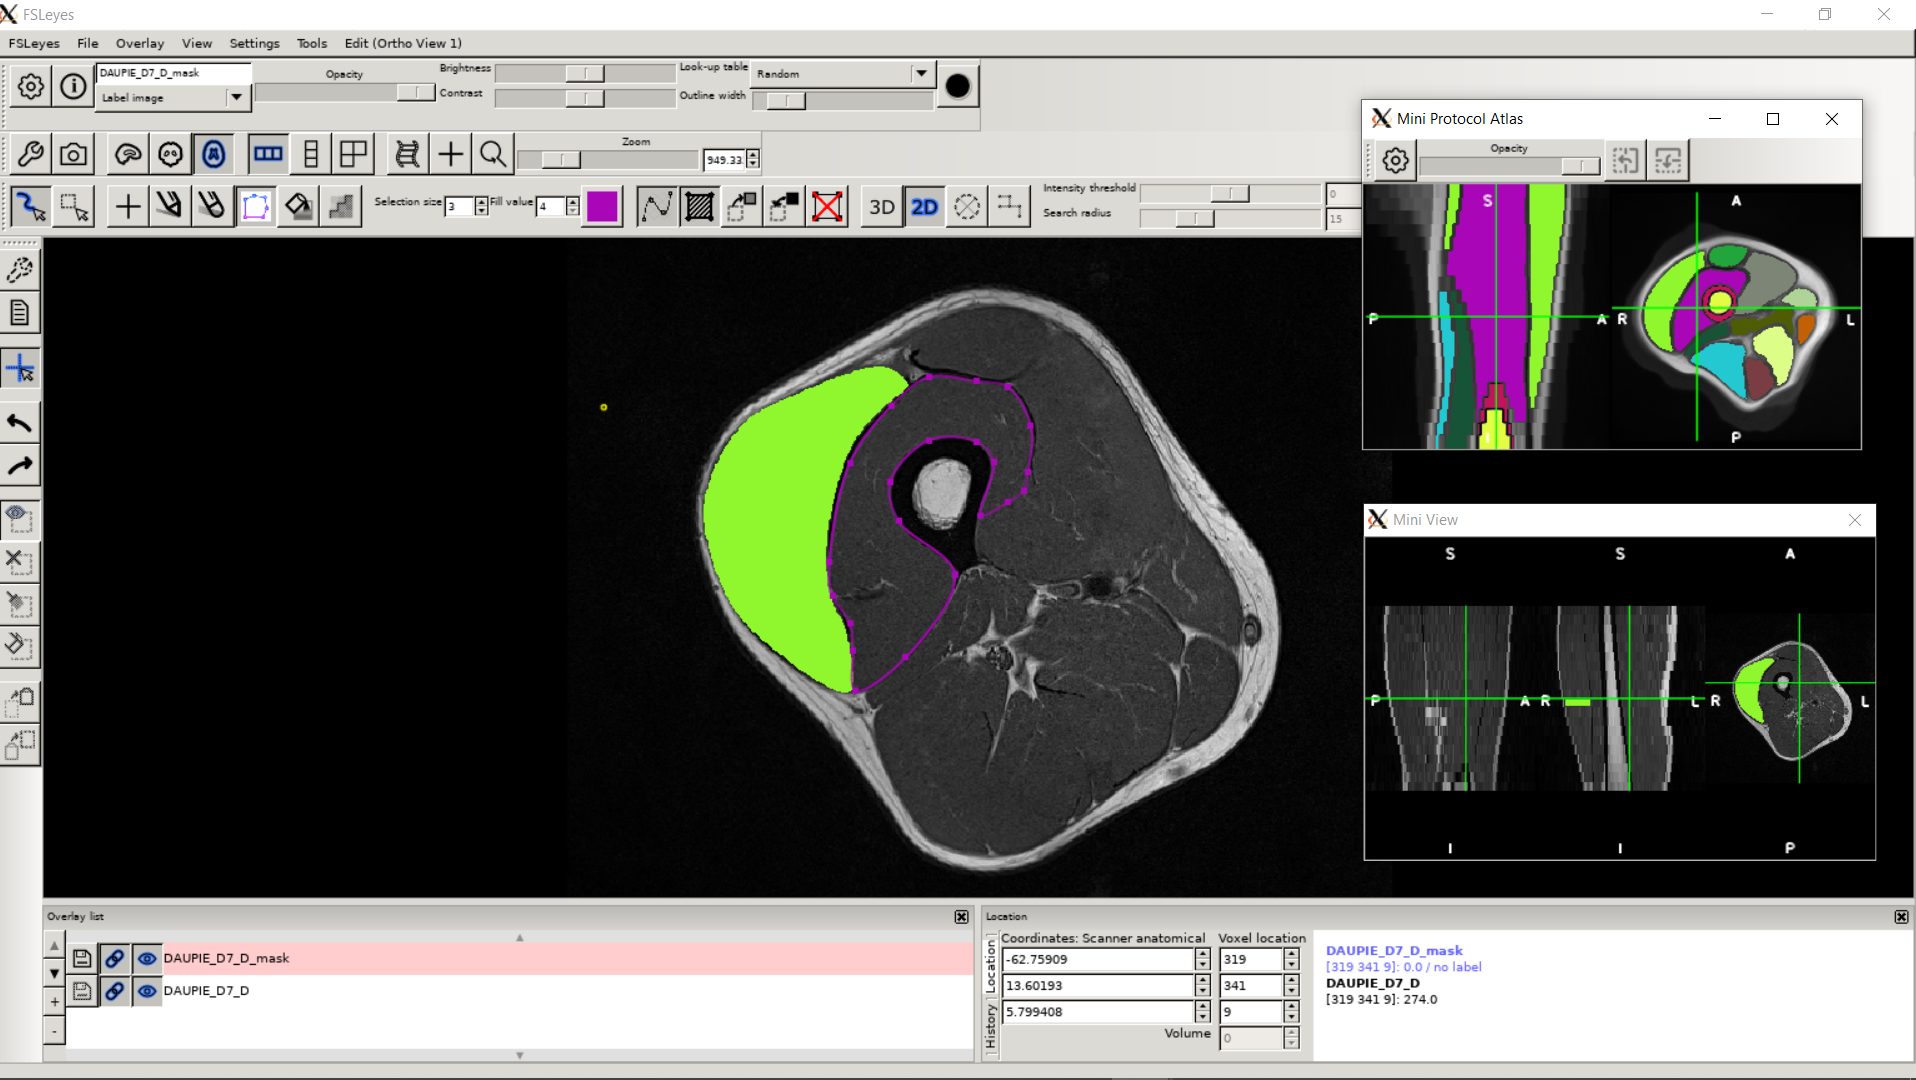Select the pencil draw tool
This screenshot has height=1080, width=1916.
[x=169, y=207]
